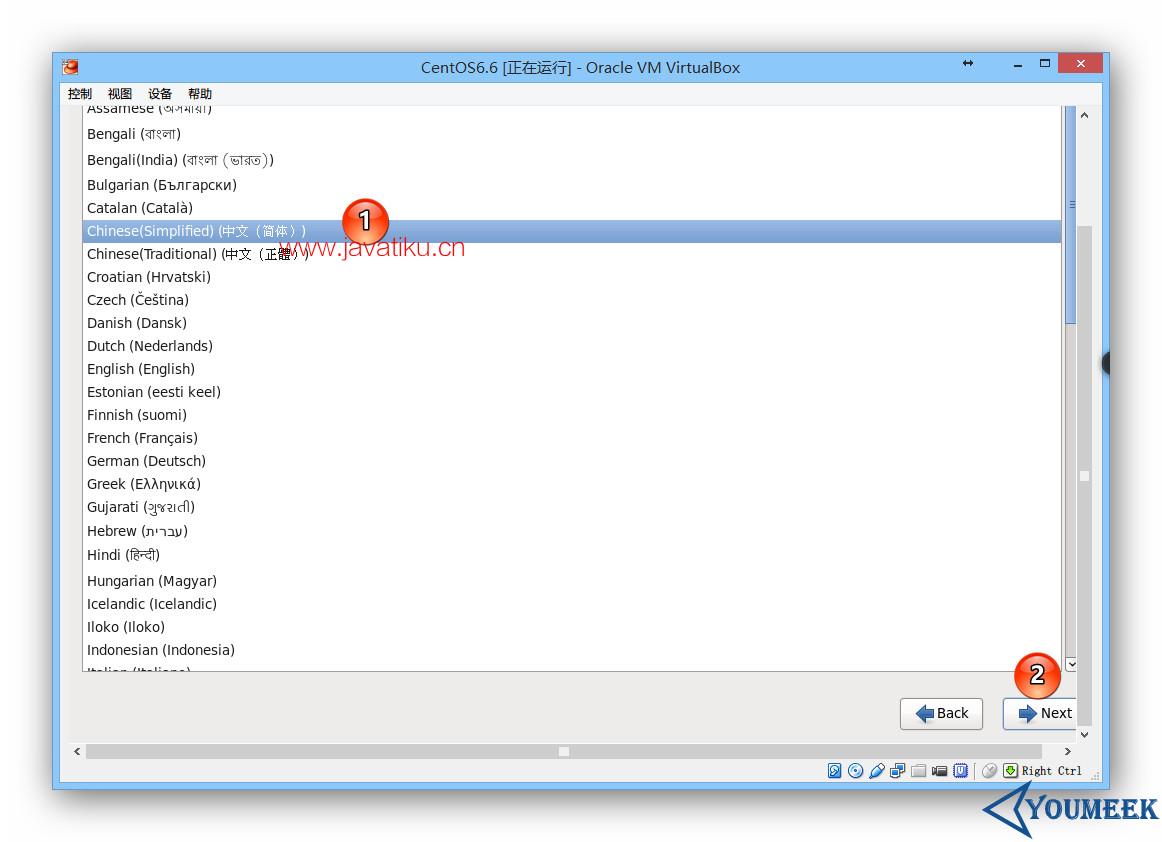This screenshot has width=1162, height=842.
Task: Select Chinese(Simplified) language row
Action: click(x=571, y=231)
